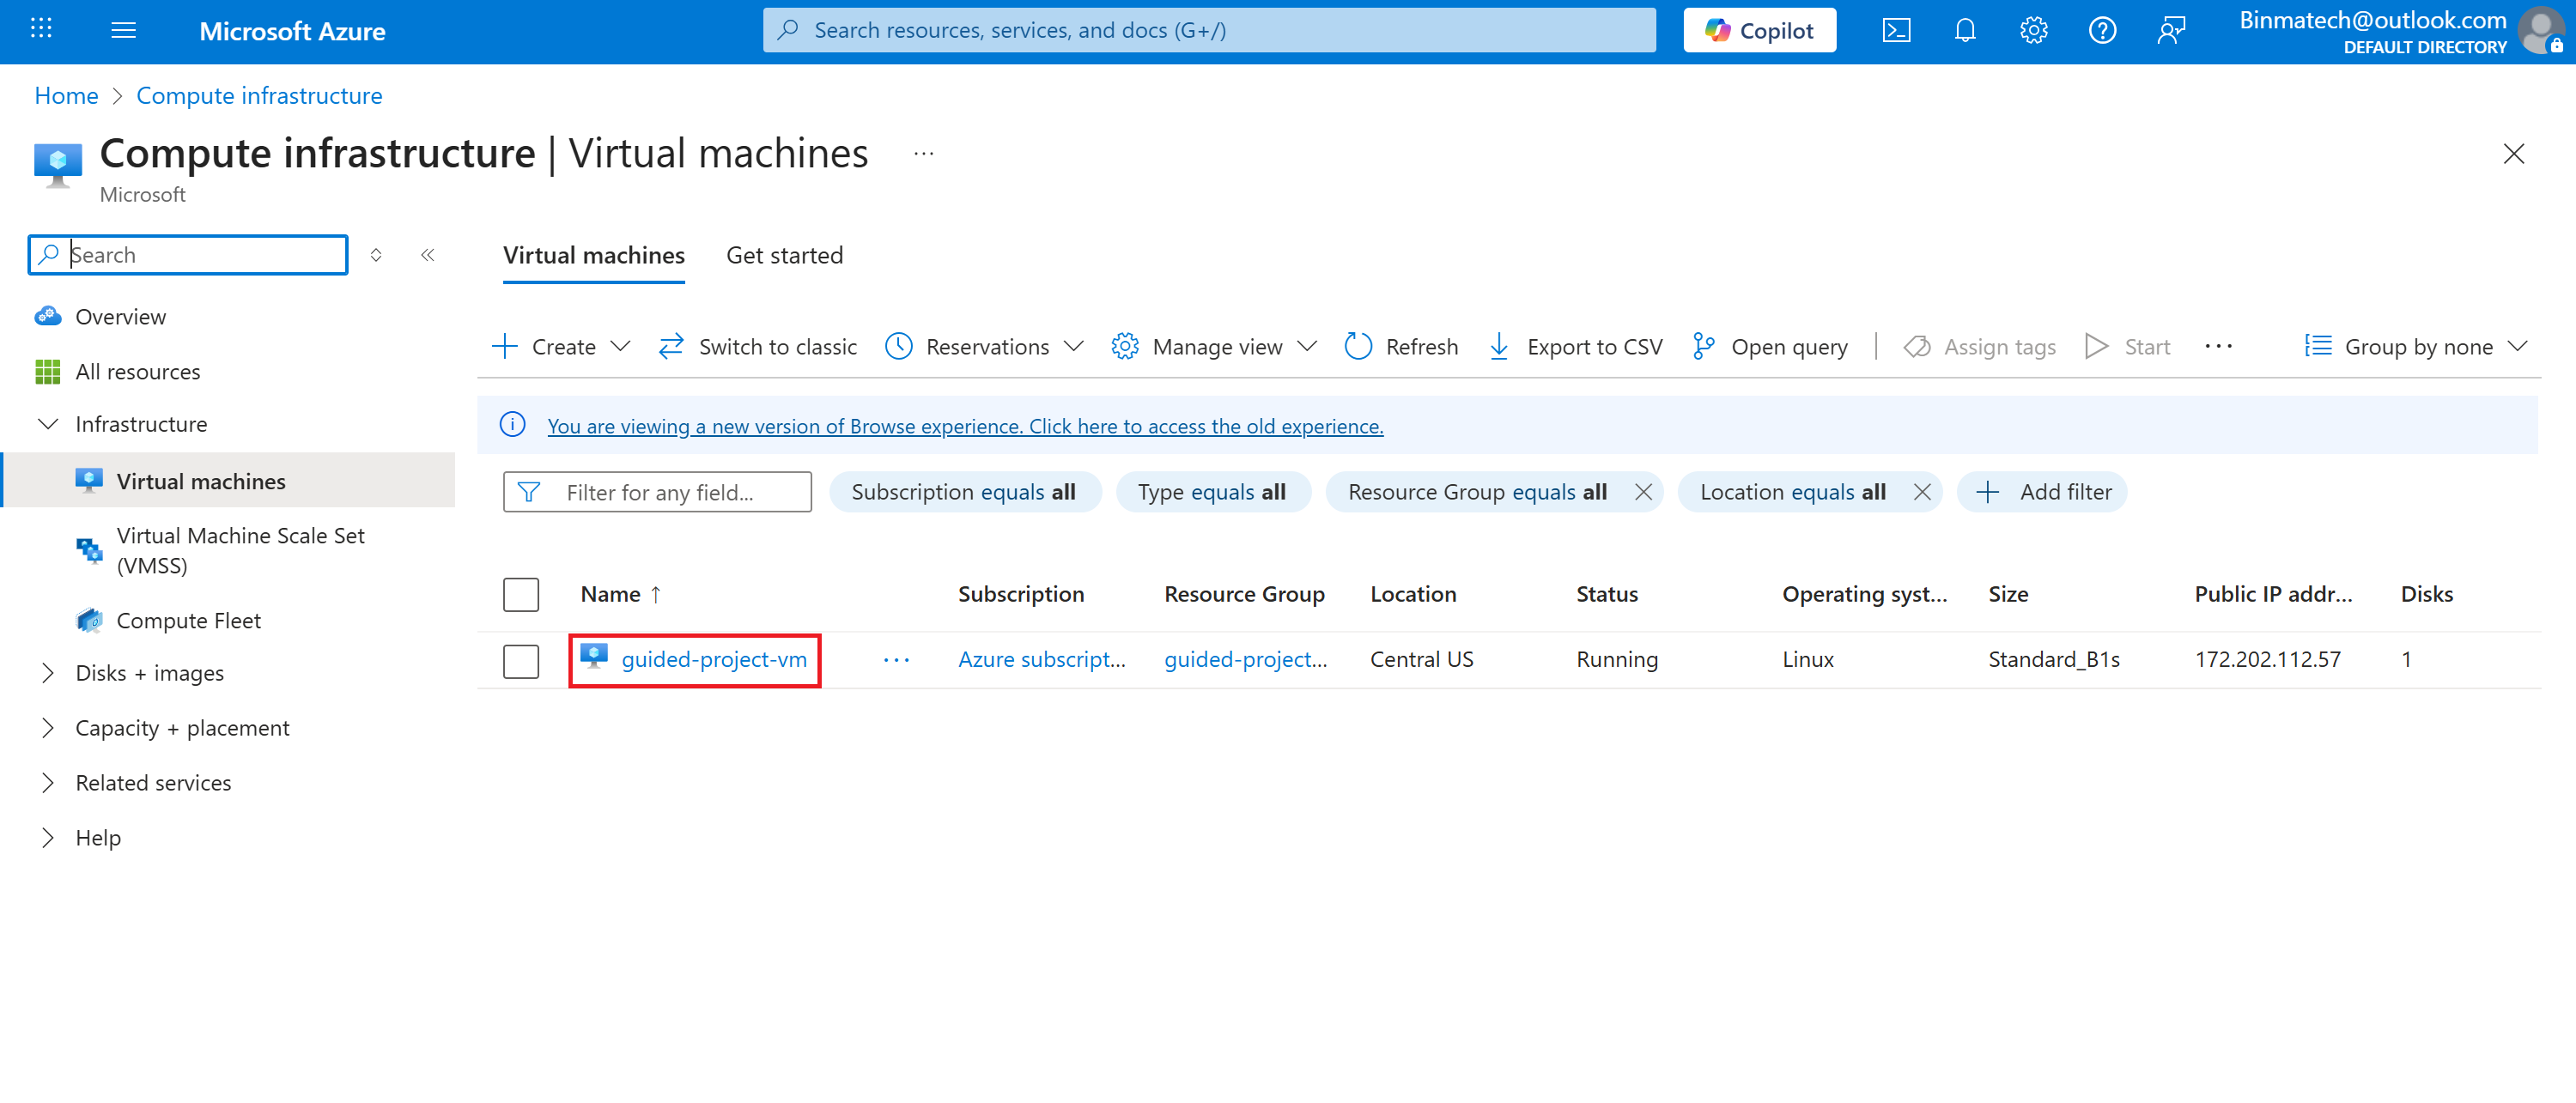Open the feedback icon in header

pos(2171,31)
